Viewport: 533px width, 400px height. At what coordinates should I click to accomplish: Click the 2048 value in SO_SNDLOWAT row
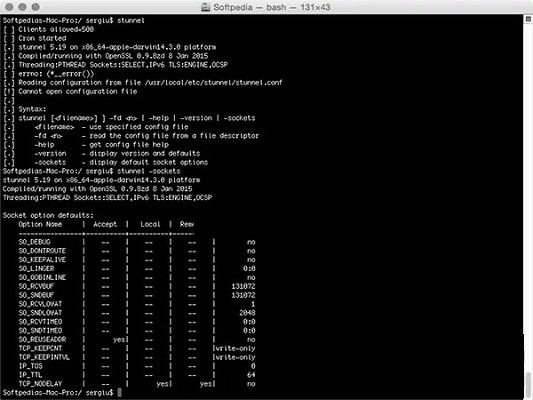coord(247,313)
